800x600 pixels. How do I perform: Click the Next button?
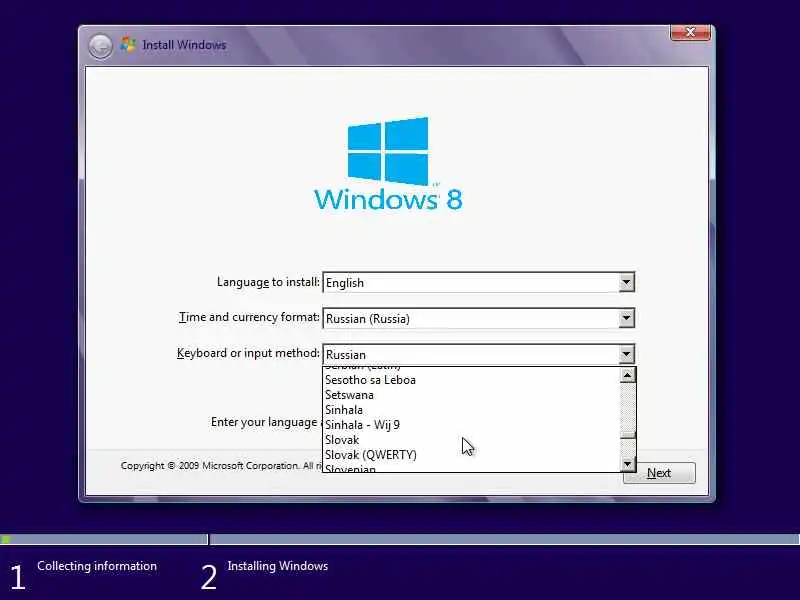(659, 473)
